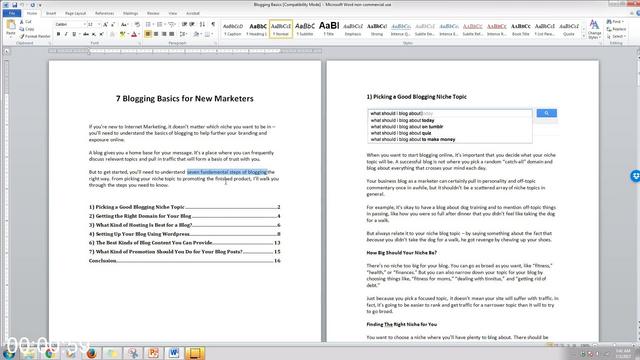This screenshot has width=640, height=360.
Task: Toggle Align Text Left
Action: [x=148, y=34]
